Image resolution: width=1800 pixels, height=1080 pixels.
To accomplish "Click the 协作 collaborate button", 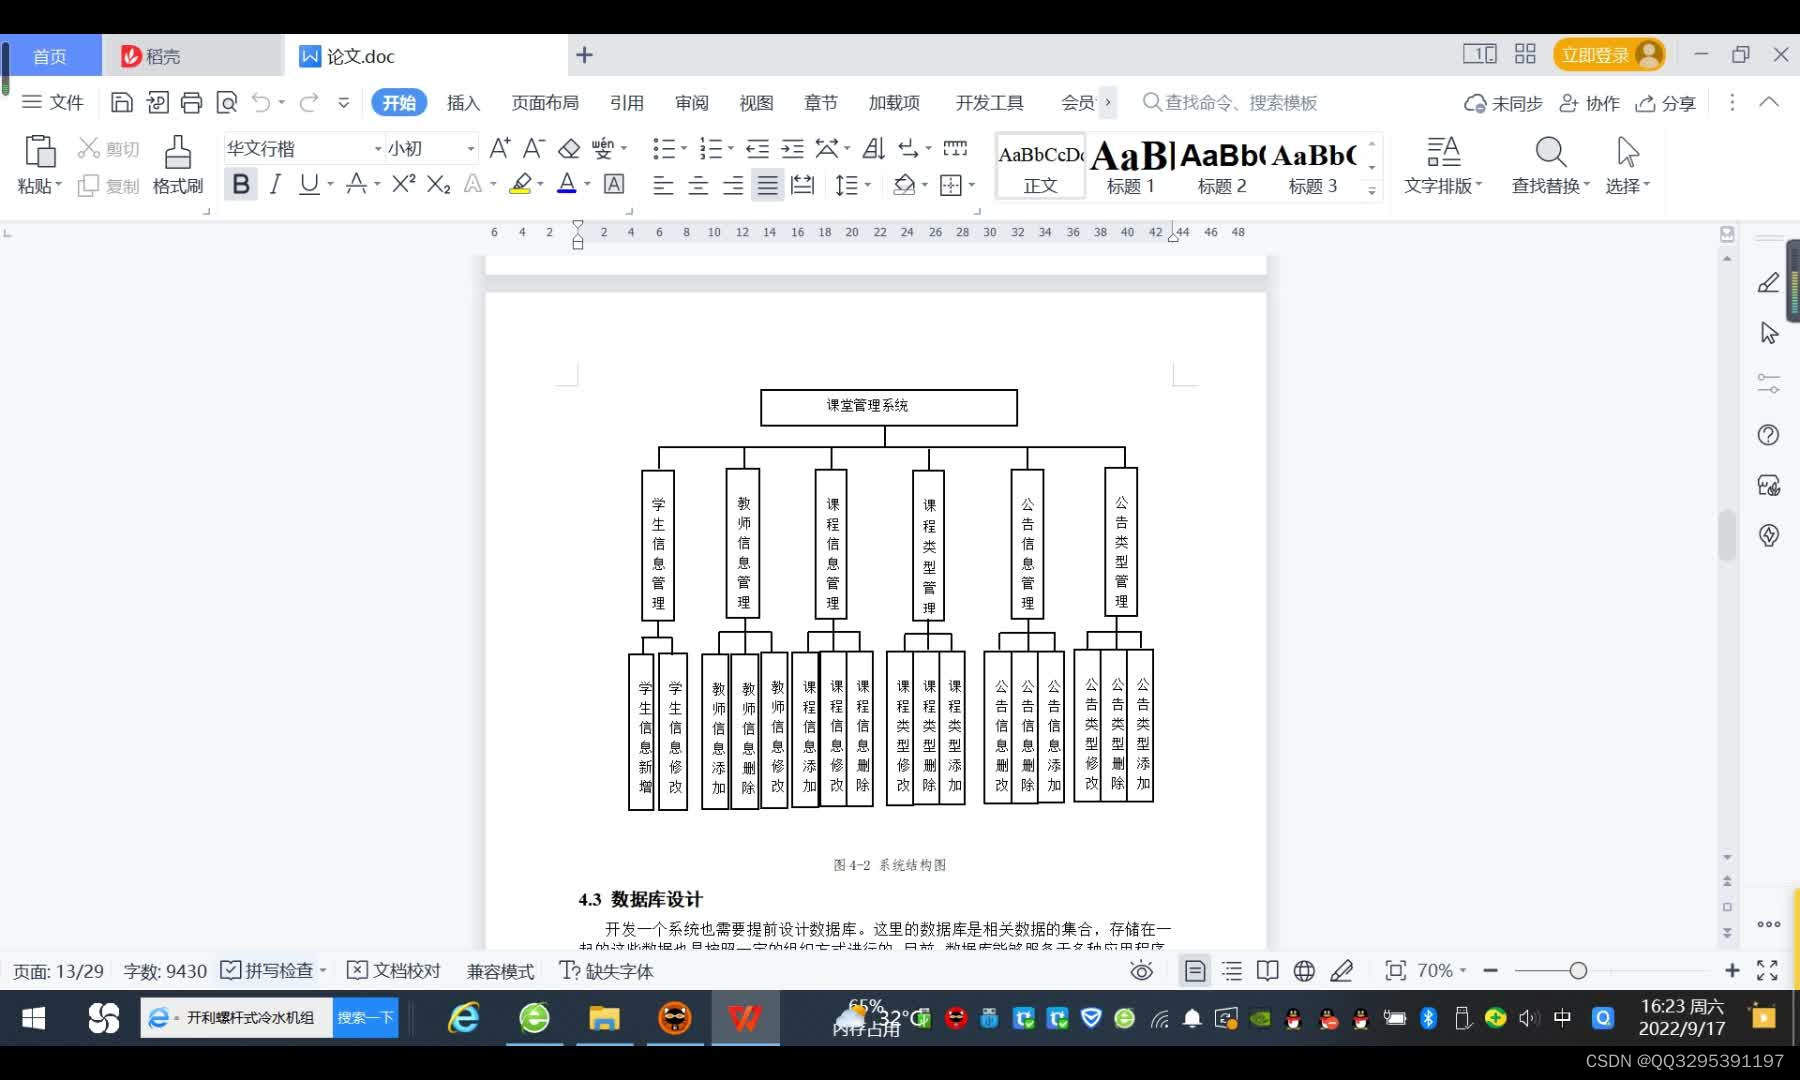I will (x=1590, y=103).
